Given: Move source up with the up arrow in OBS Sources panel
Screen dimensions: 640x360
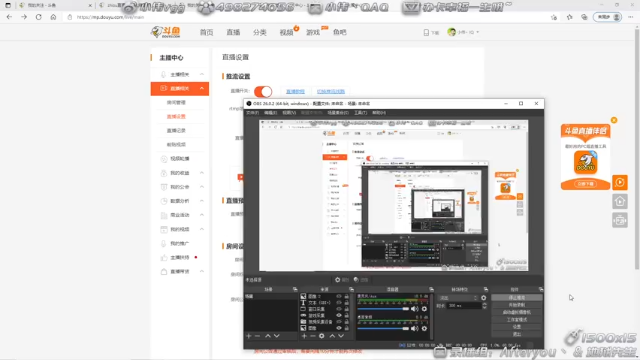Looking at the screenshot, I should click(x=332, y=336).
